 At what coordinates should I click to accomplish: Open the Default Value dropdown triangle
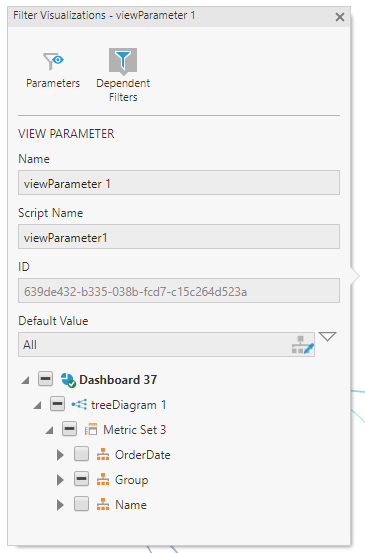coord(327,336)
